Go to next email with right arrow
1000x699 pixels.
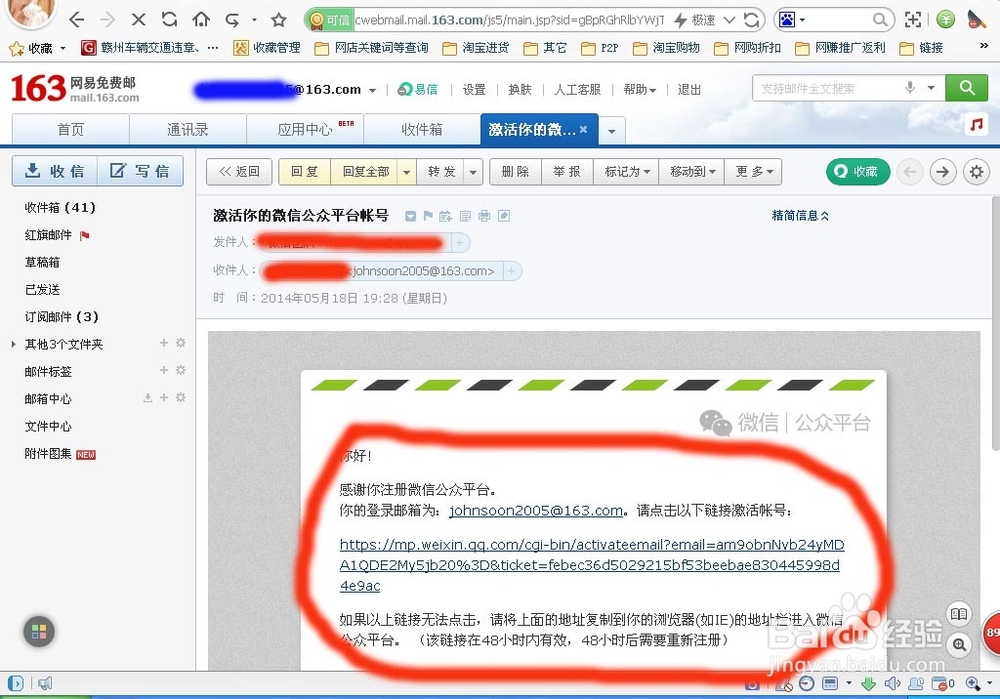[x=943, y=172]
